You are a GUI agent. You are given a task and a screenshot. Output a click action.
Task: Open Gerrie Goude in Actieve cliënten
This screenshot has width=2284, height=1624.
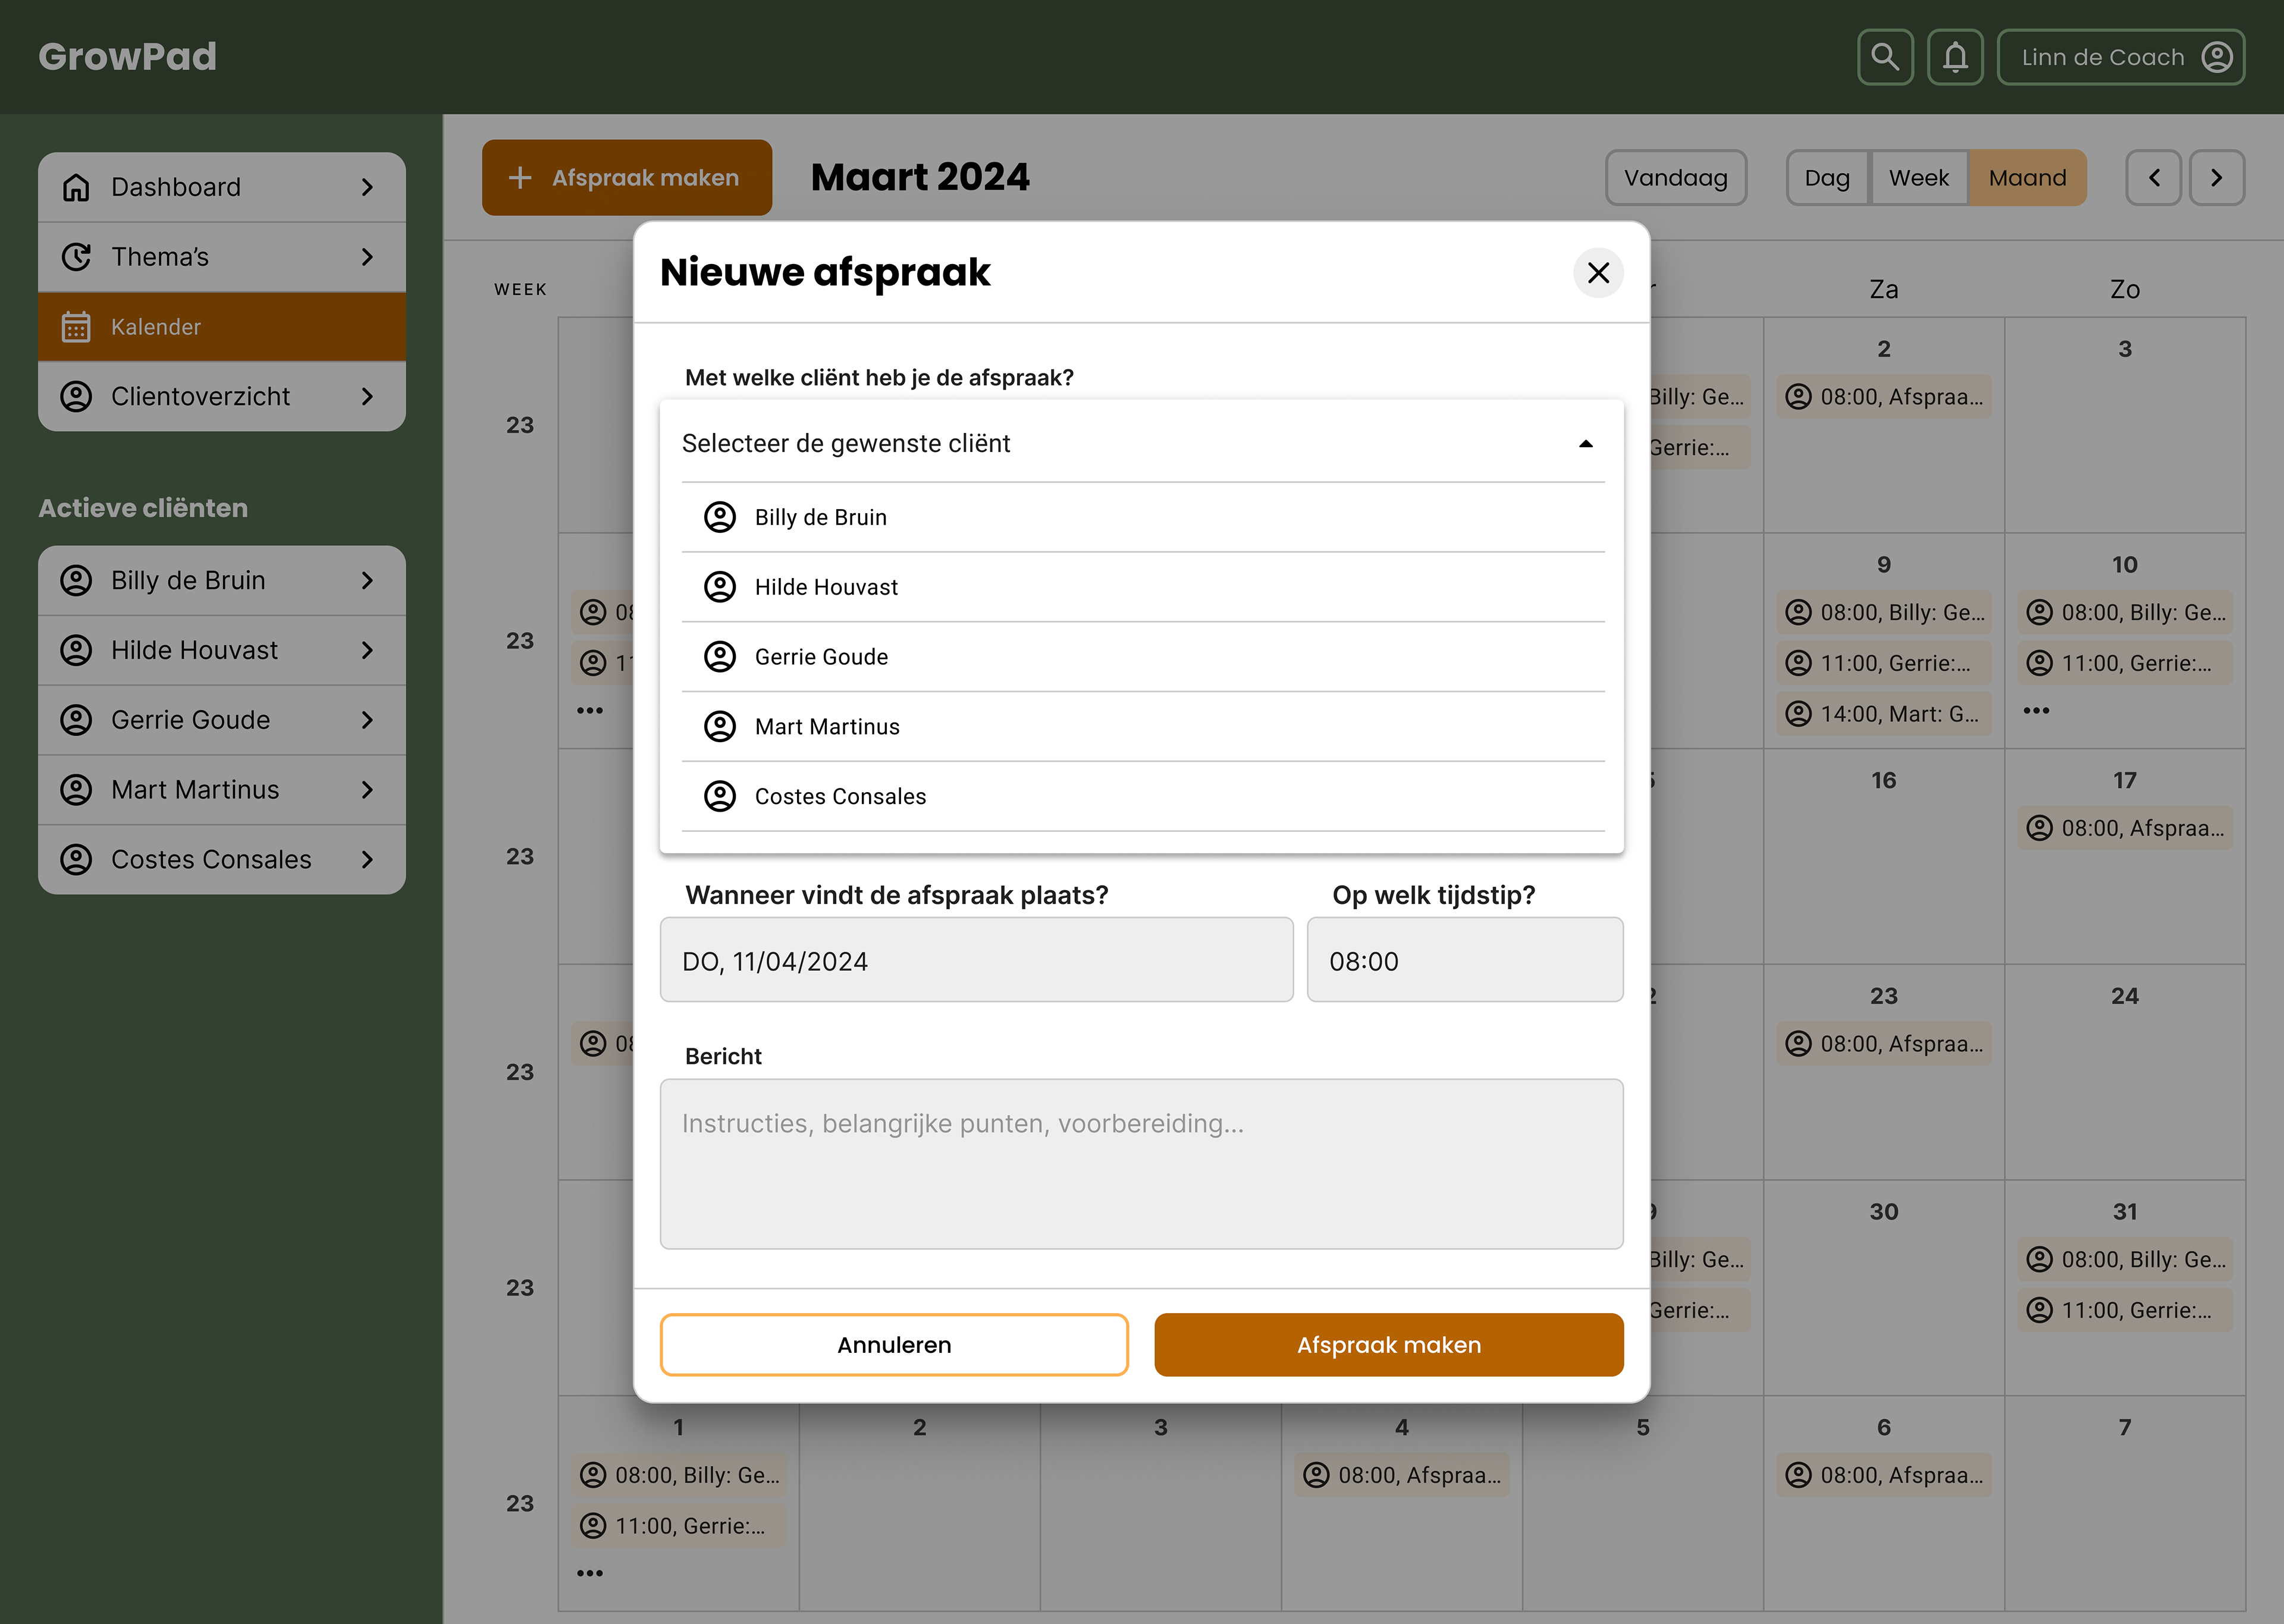pos(222,720)
